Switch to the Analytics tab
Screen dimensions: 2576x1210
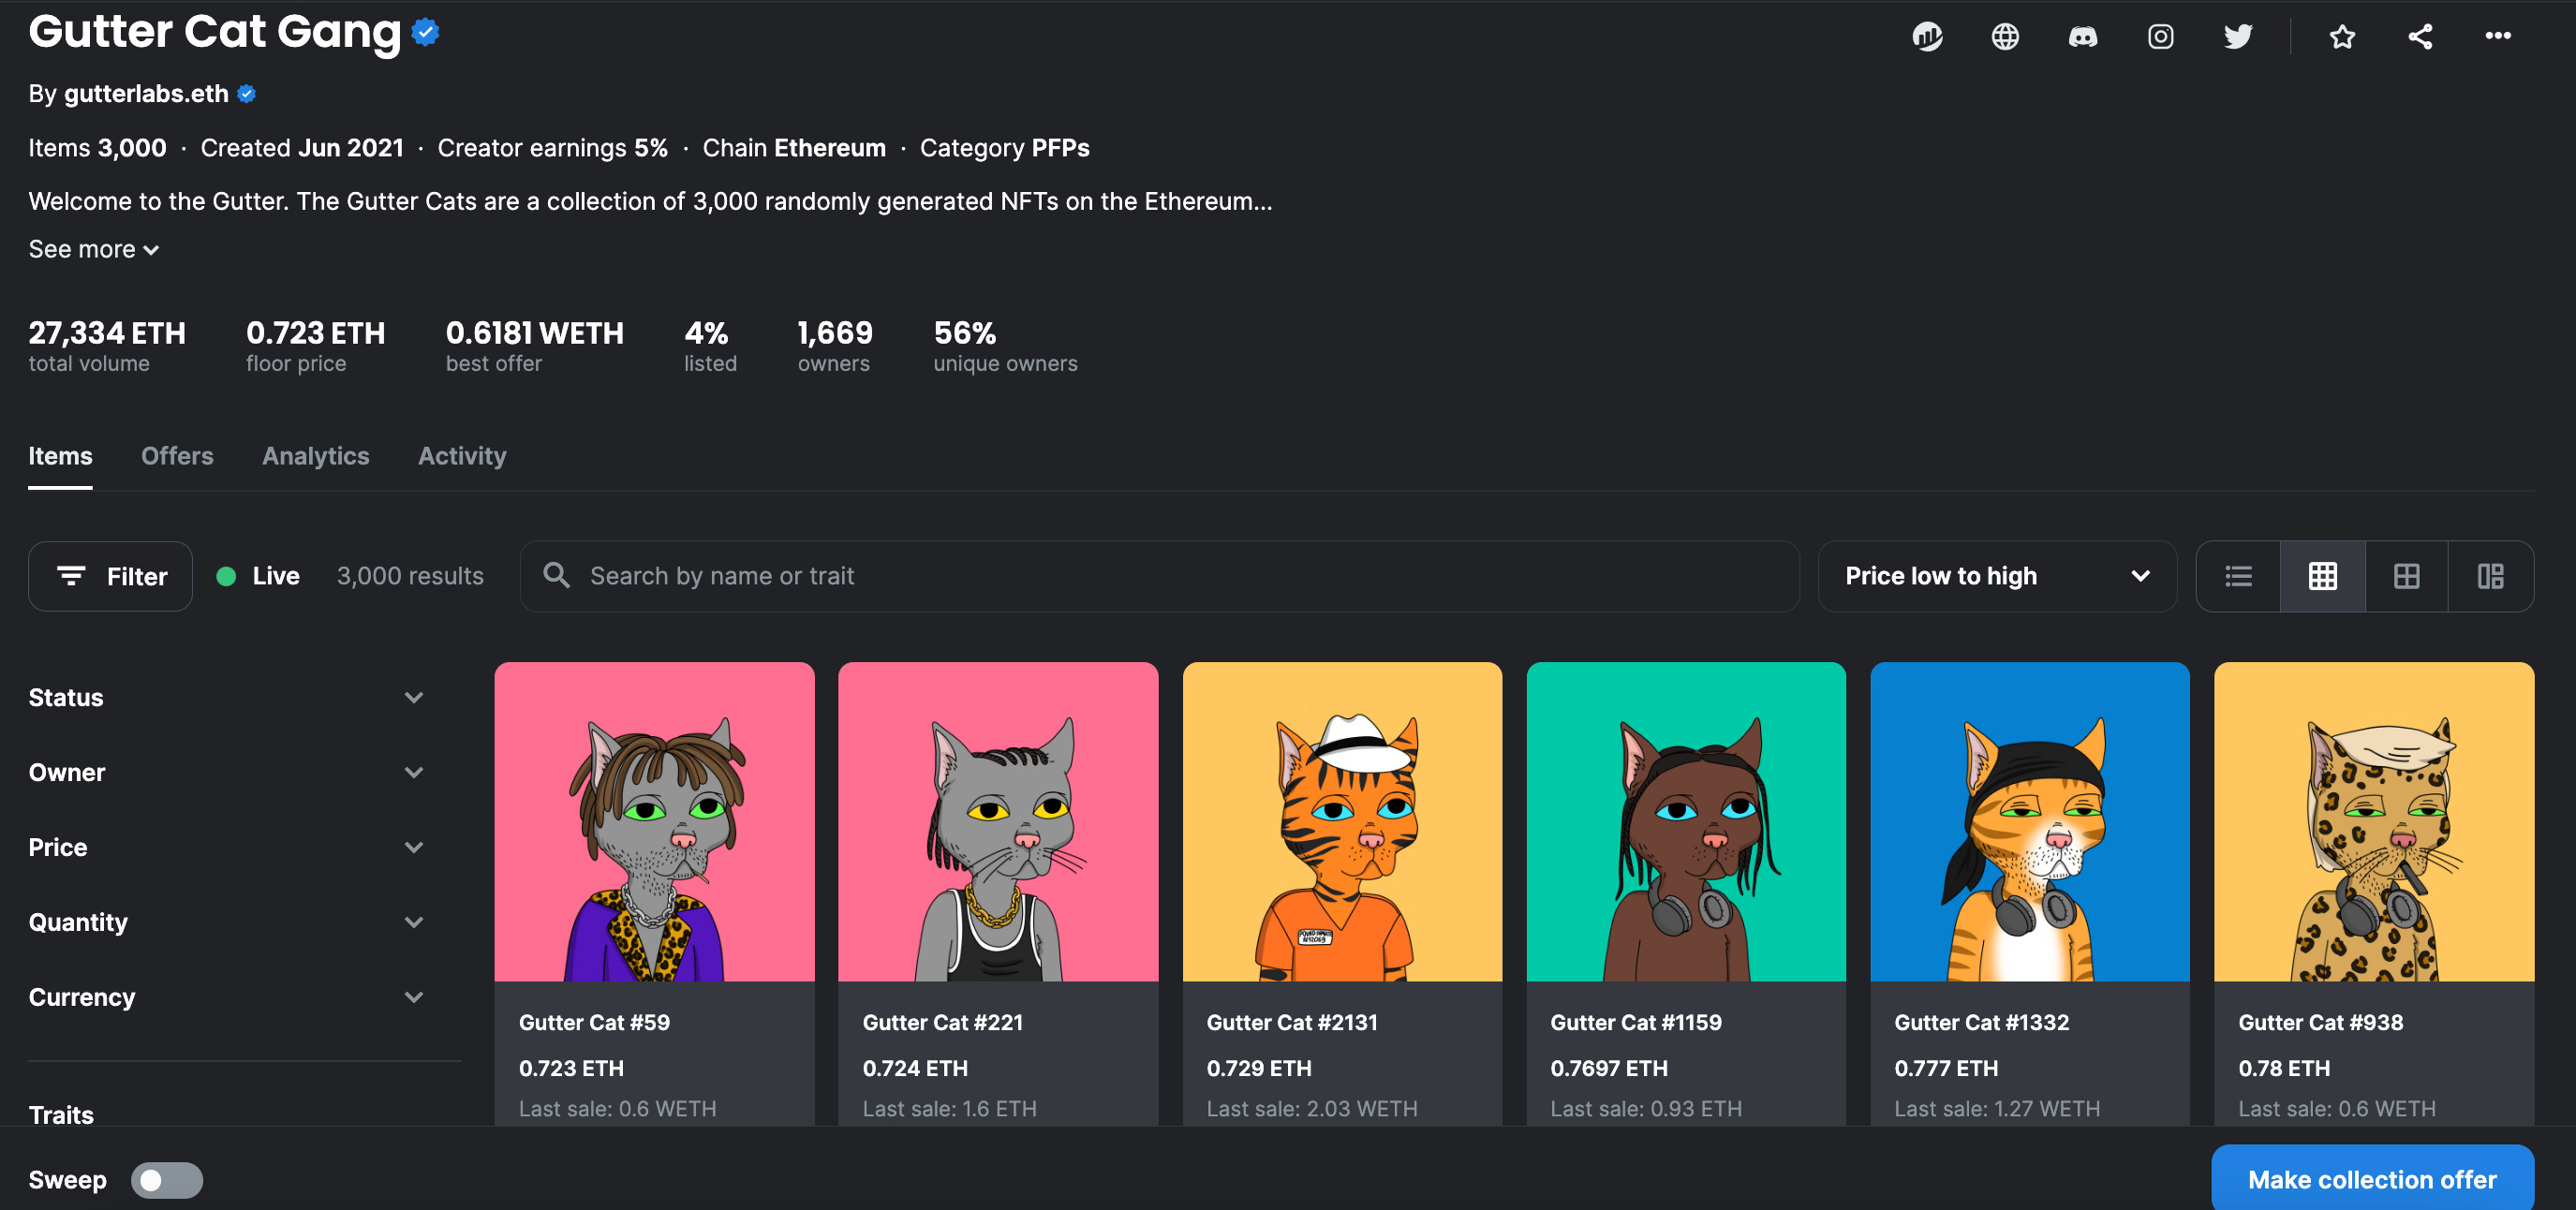315,456
